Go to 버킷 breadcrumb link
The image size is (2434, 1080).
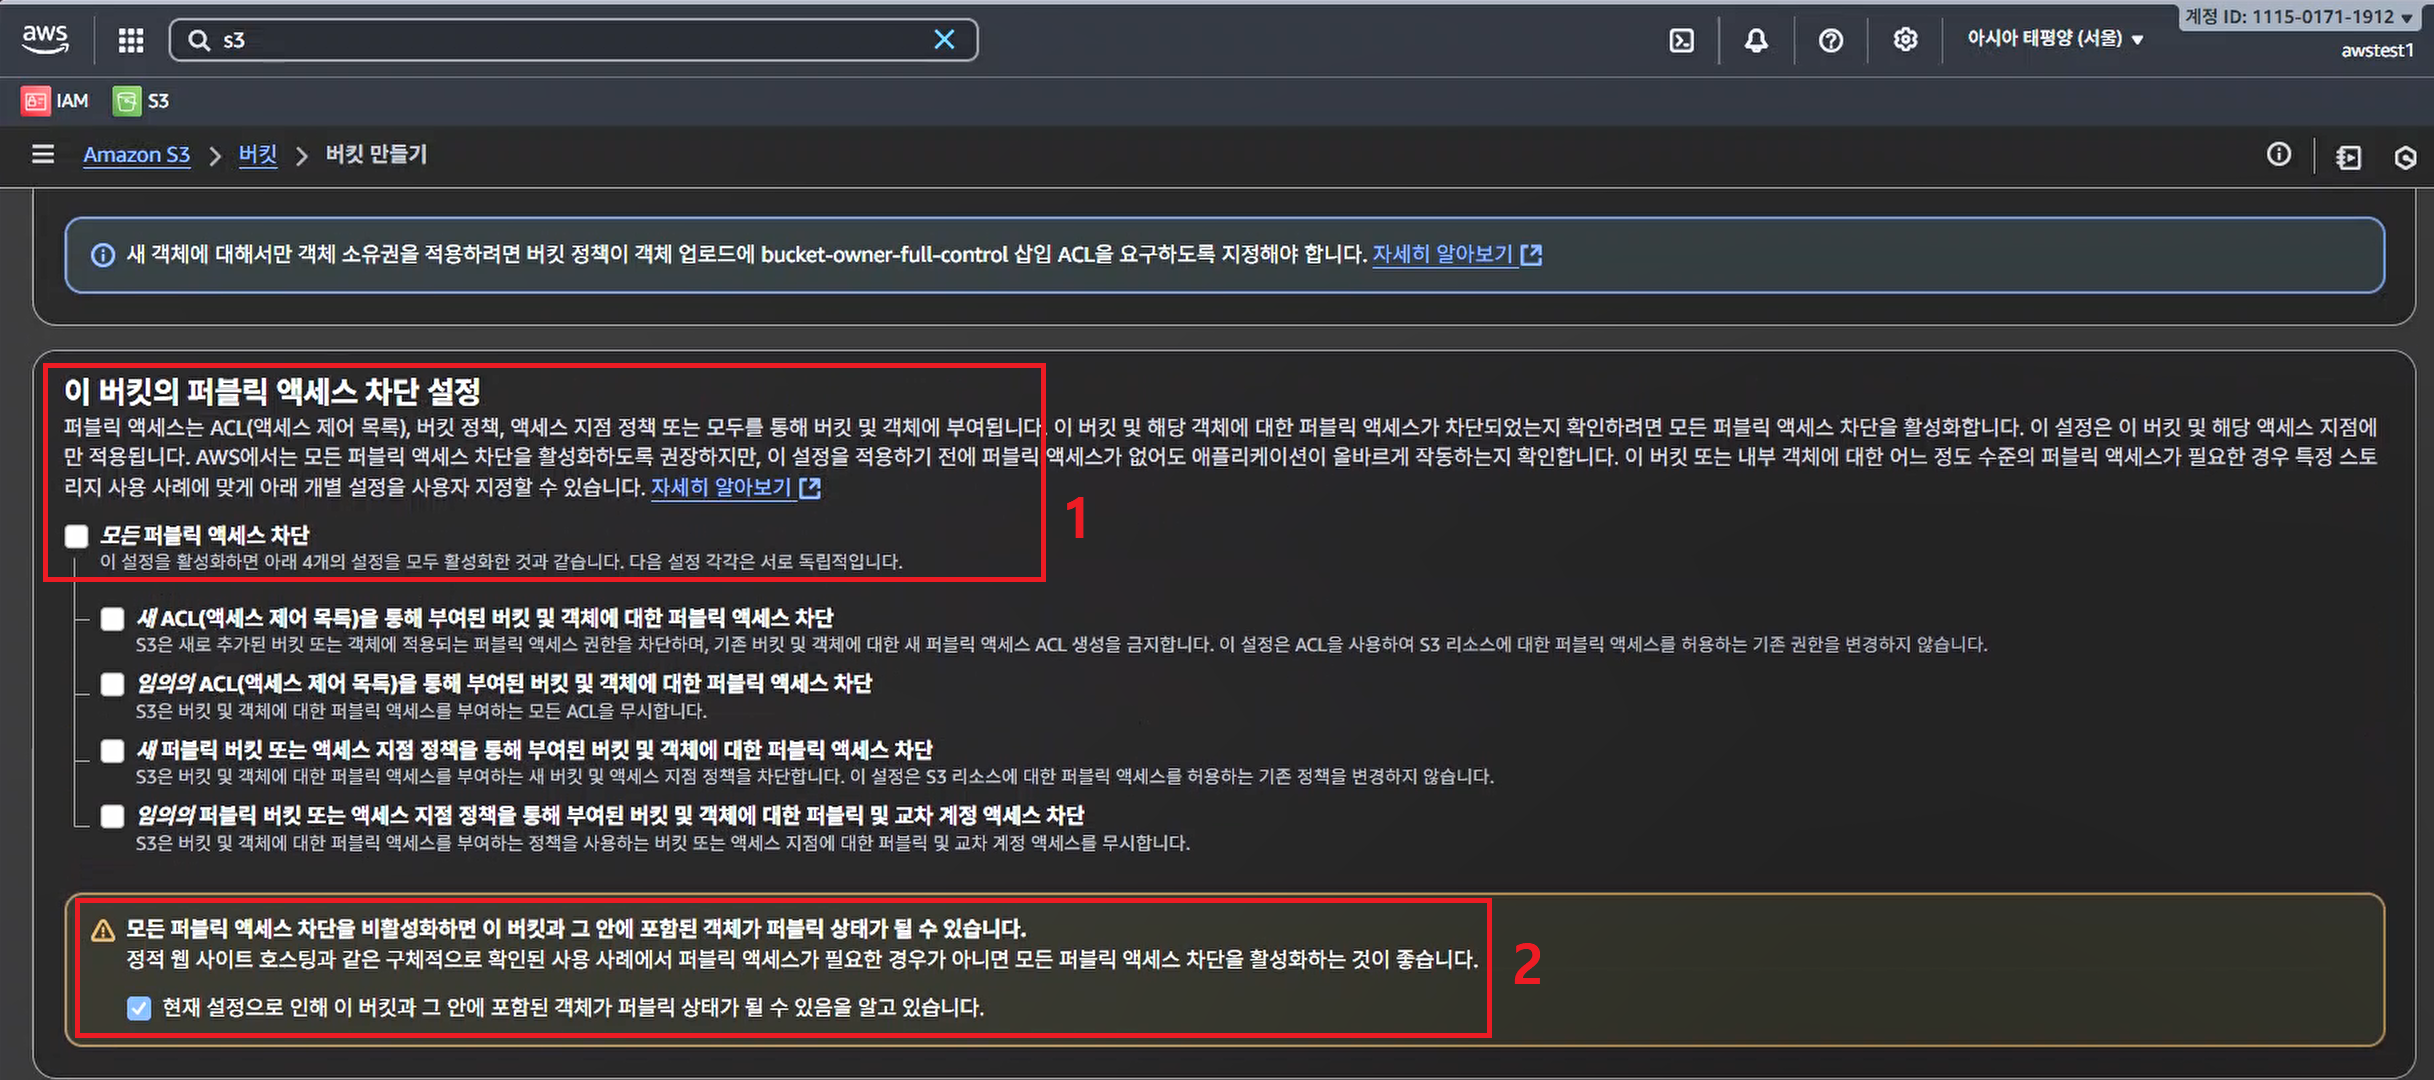pos(257,155)
